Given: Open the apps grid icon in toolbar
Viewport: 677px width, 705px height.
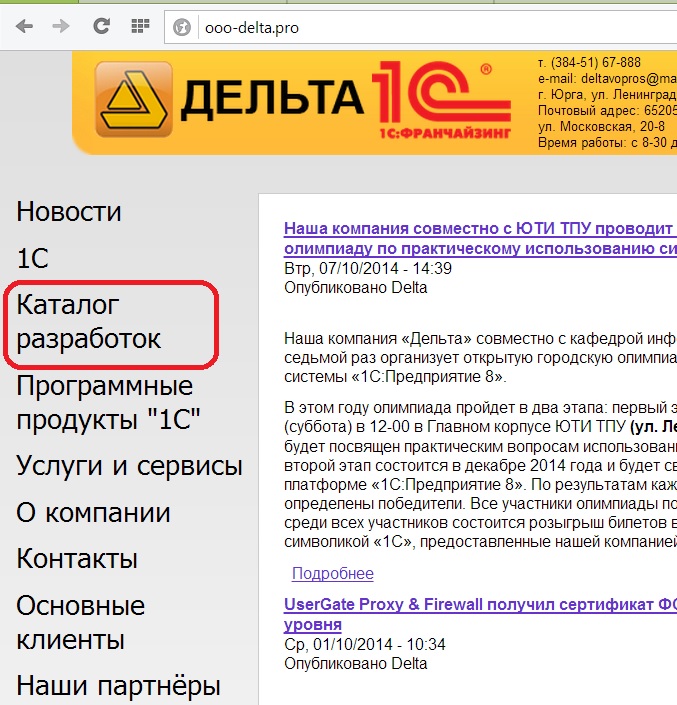Looking at the screenshot, I should tap(140, 26).
